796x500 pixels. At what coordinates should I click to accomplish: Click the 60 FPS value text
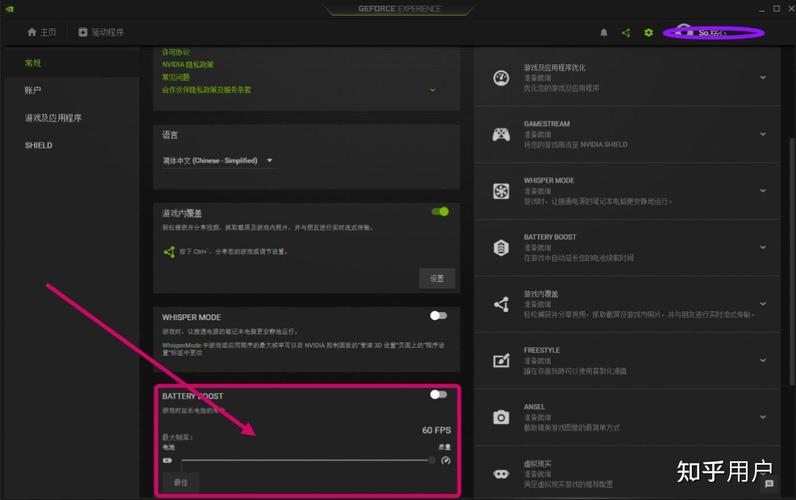(x=437, y=430)
